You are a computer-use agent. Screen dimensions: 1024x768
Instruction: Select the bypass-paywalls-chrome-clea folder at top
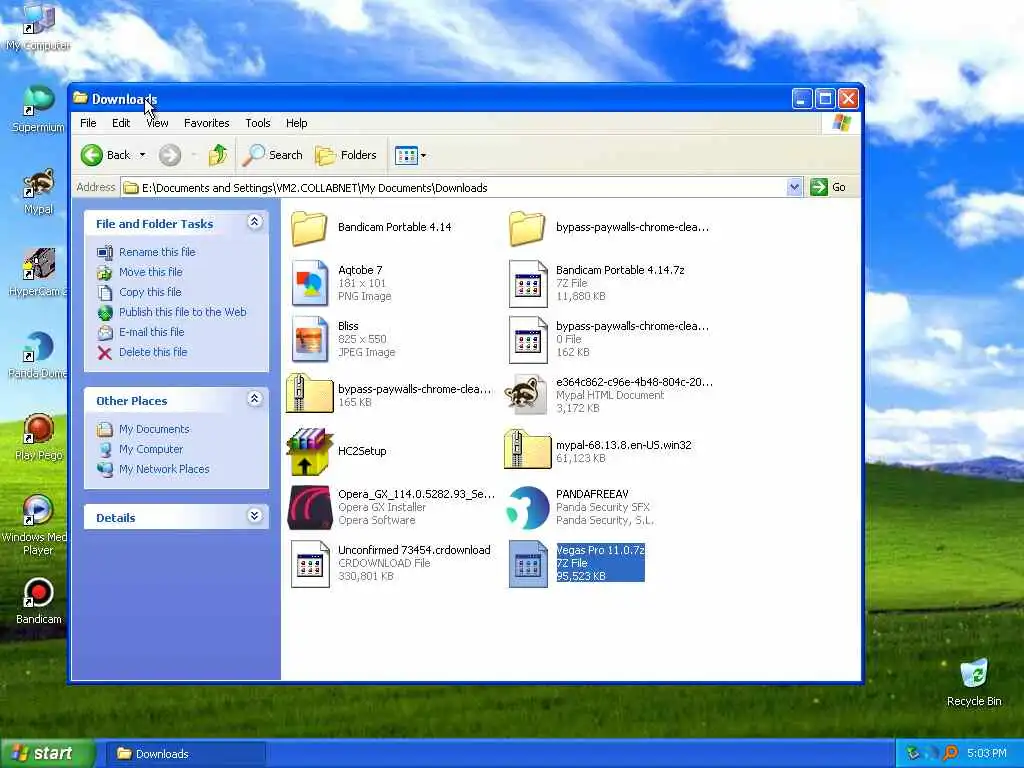(x=526, y=228)
